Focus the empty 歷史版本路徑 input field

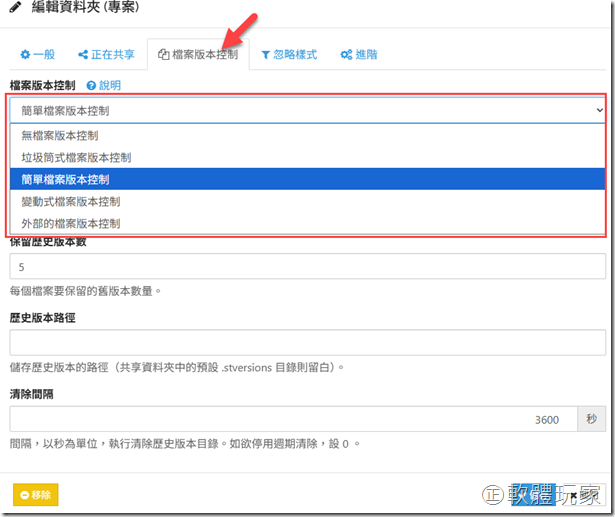pyautogui.click(x=307, y=343)
